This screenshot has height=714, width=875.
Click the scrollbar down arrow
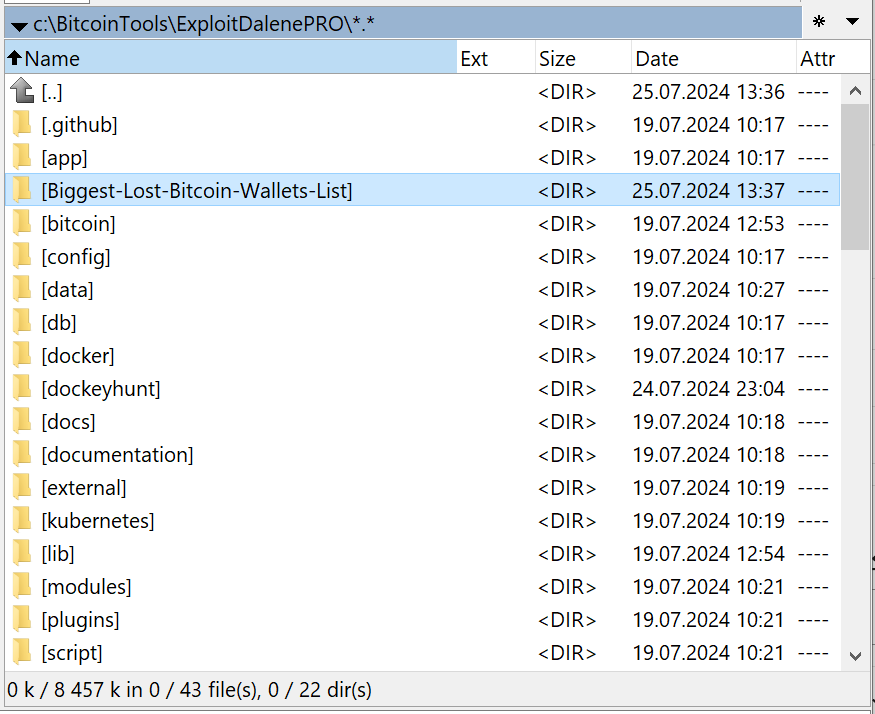[x=855, y=656]
